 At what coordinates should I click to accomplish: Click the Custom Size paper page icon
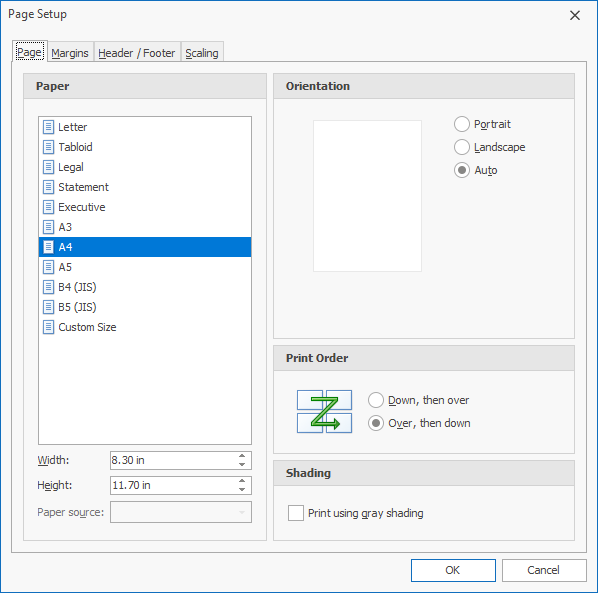pyautogui.click(x=48, y=327)
